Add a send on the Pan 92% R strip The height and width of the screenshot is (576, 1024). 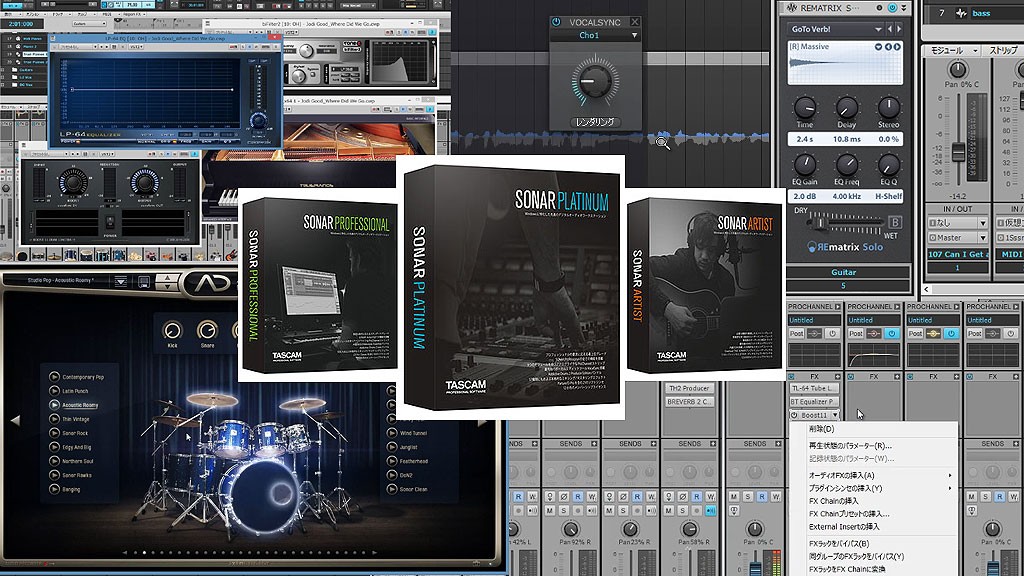pos(594,443)
